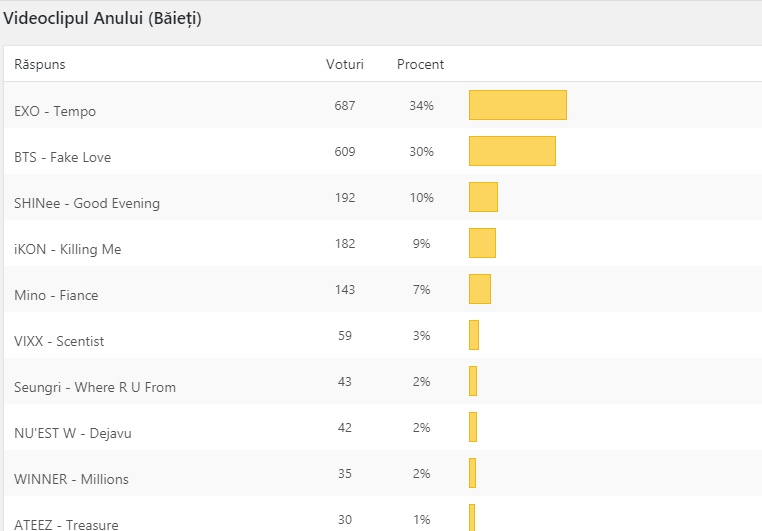This screenshot has height=531, width=762.
Task: Select the NU'EST W - Dejavu row
Action: [72, 433]
